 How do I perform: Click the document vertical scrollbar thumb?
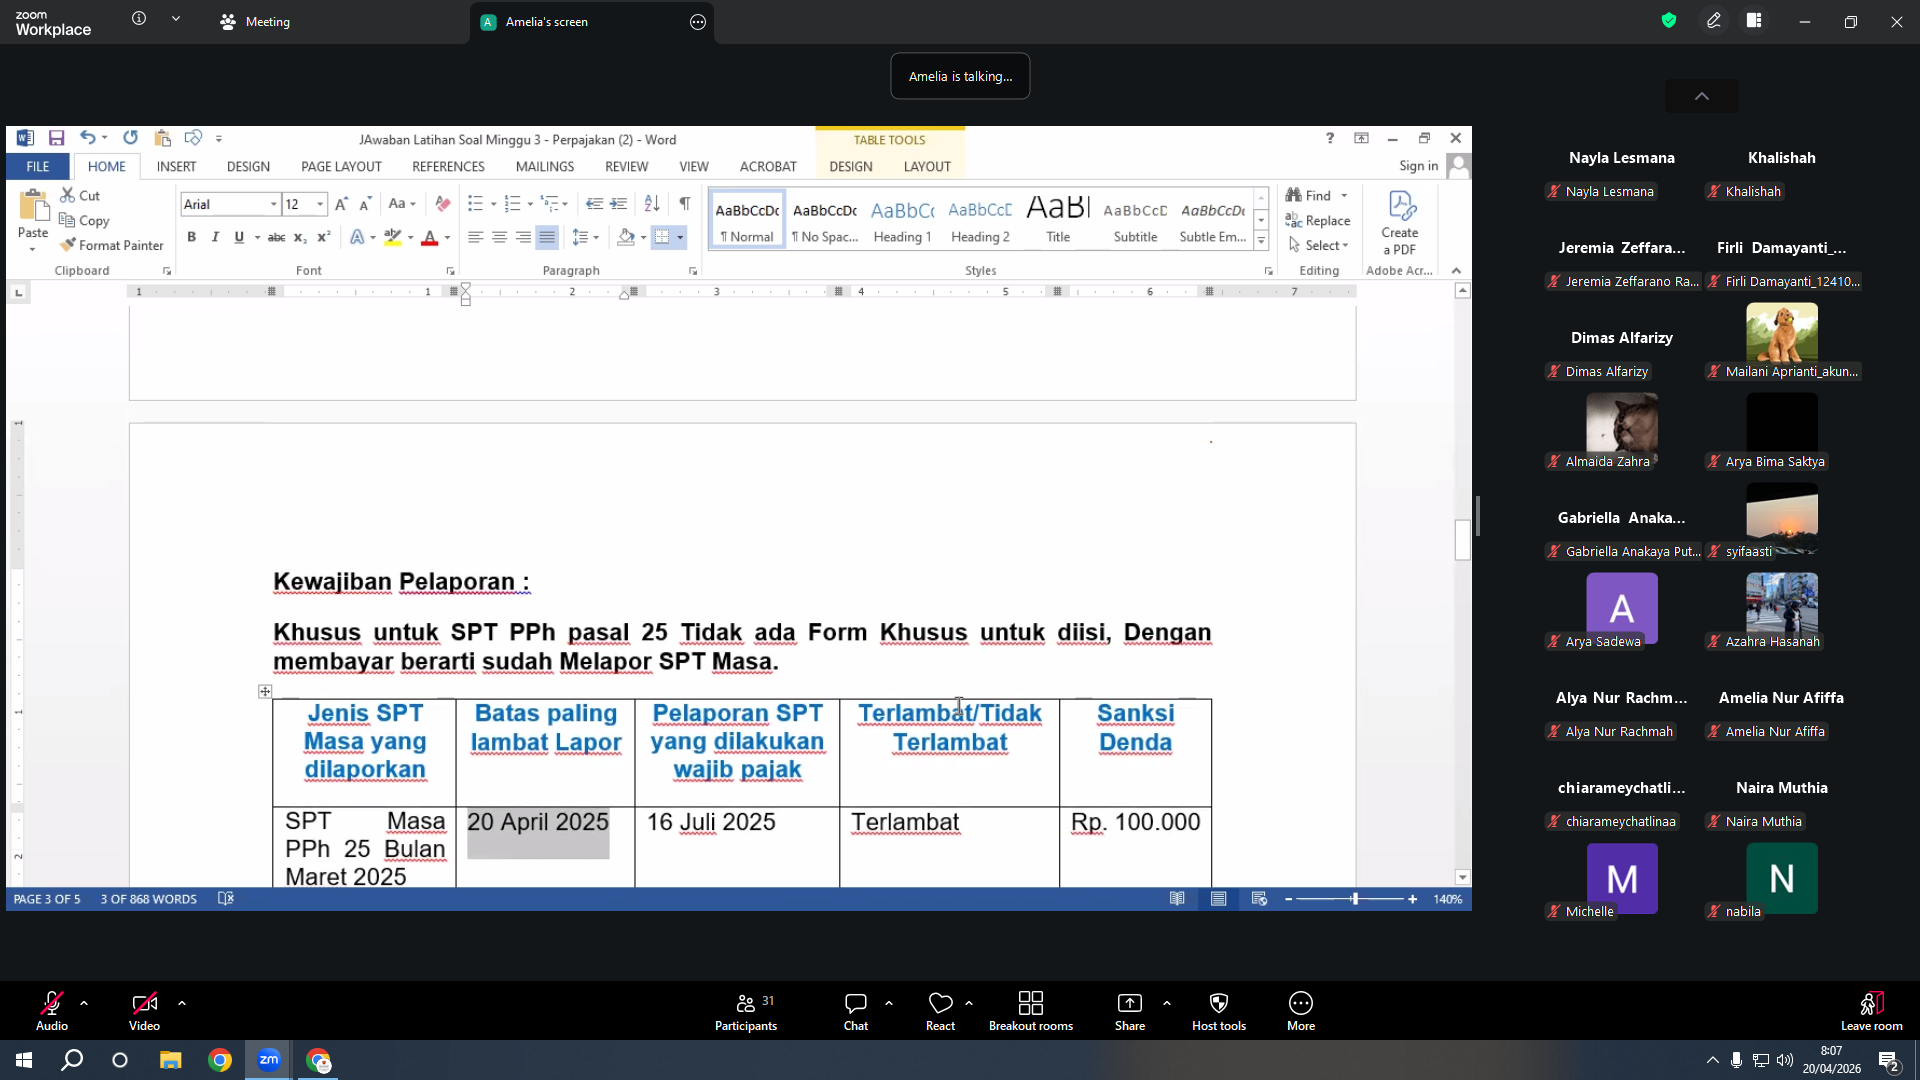coord(1463,540)
